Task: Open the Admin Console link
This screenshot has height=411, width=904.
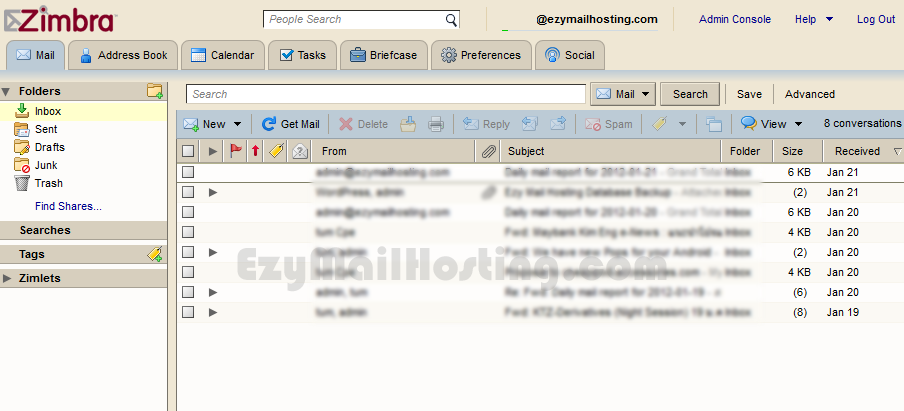Action: (734, 19)
